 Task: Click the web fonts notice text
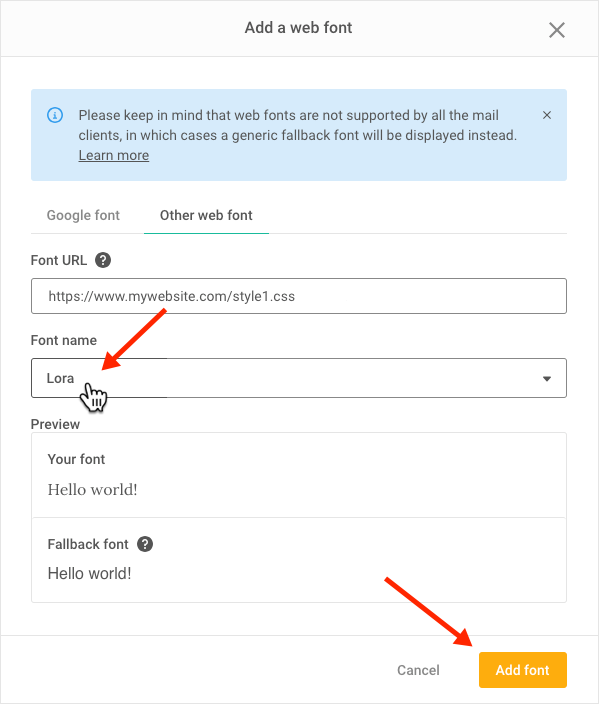[298, 125]
